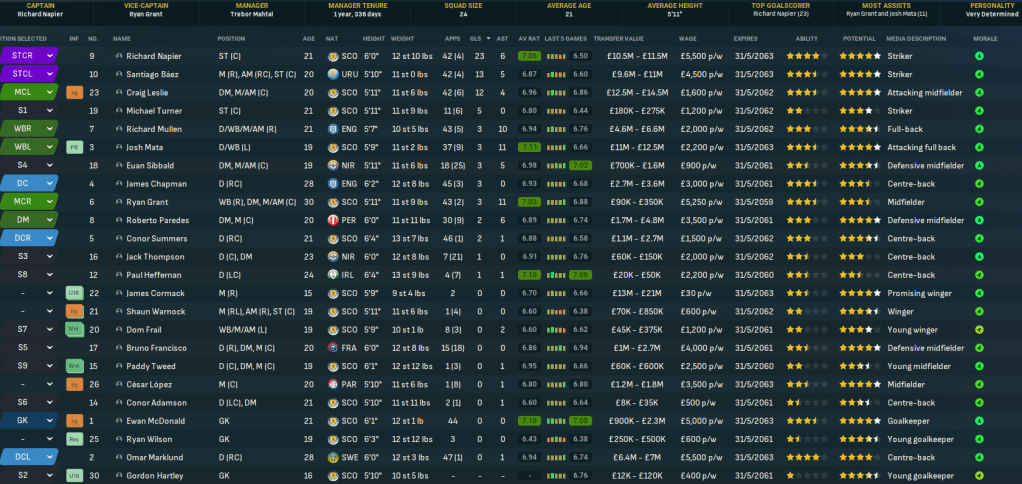The image size is (1022, 484).
Task: Sort the squad by Transfer Value header
Action: [x=617, y=38]
